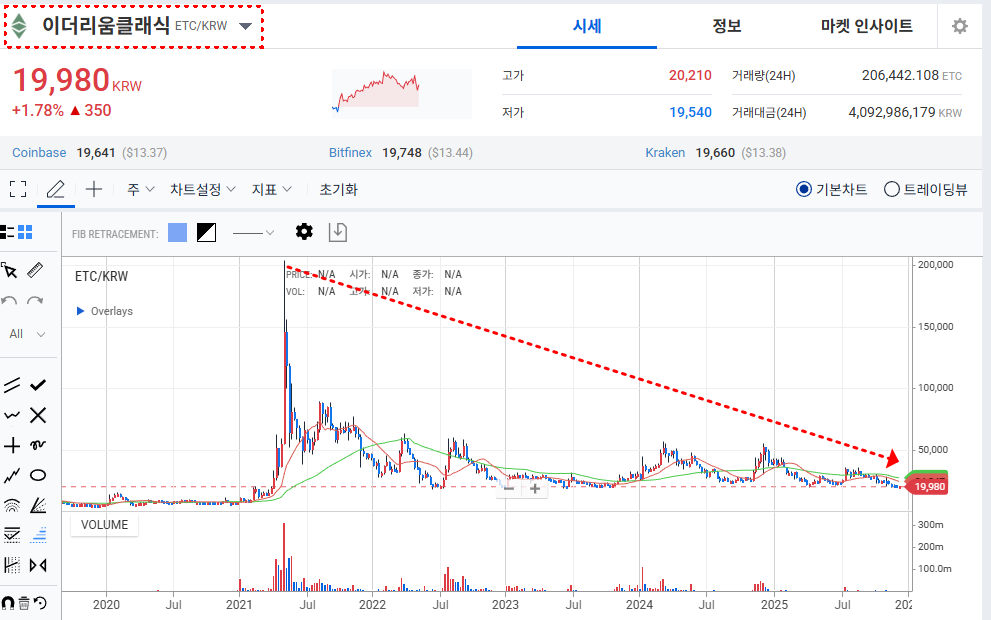Viewport: 991px width, 620px height.
Task: Click the fullscreen expand icon
Action: [17, 189]
